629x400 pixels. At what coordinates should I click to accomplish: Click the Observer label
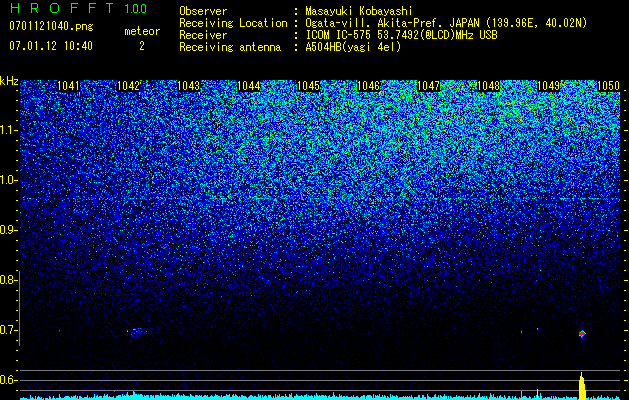[203, 11]
